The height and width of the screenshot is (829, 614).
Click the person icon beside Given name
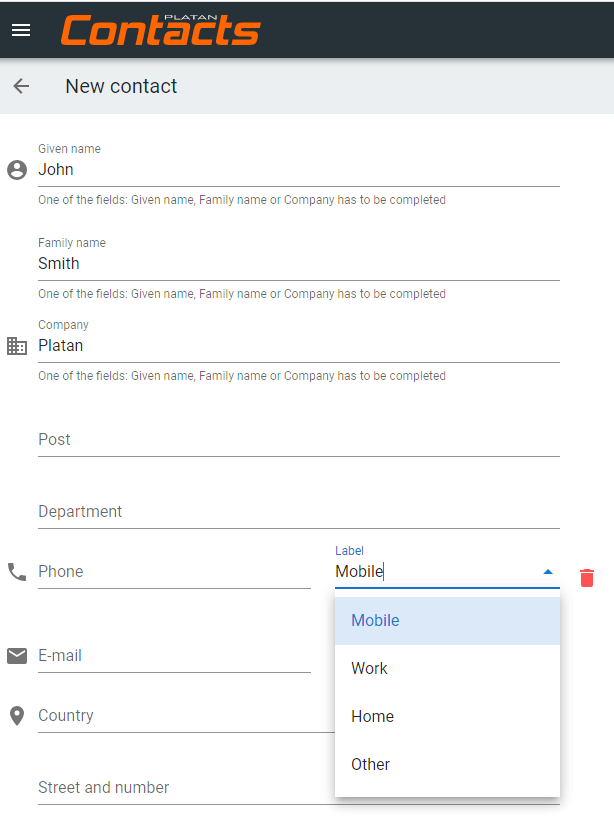(17, 170)
